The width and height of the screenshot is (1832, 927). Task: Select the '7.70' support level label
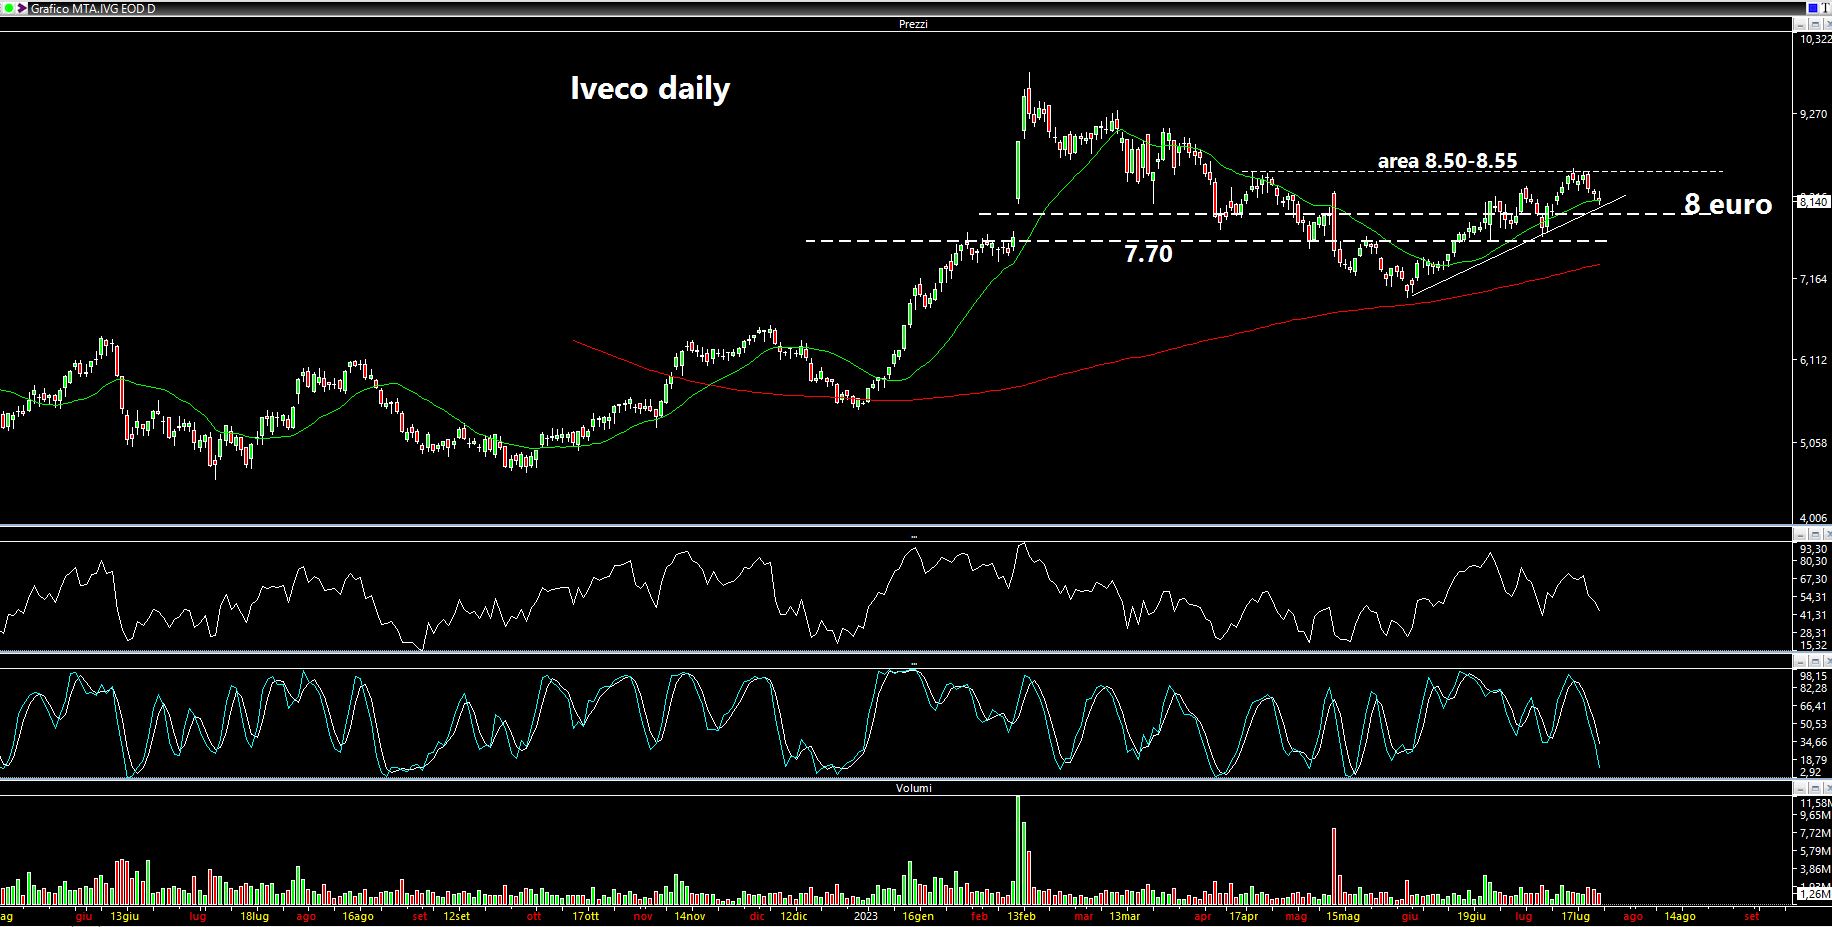pos(1148,254)
